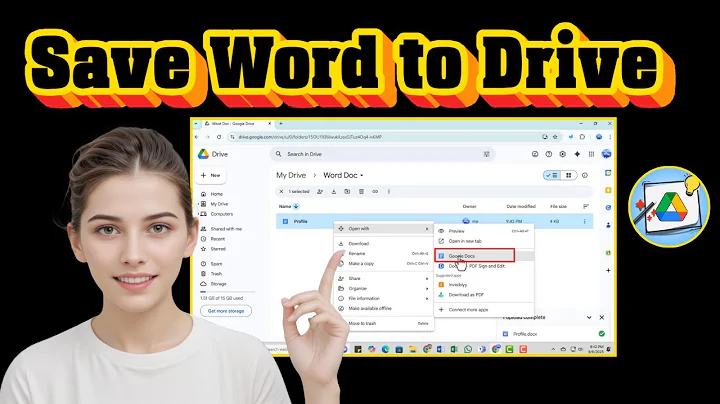The width and height of the screenshot is (720, 404).
Task: Open File Explorer from the taskbar
Action: pyautogui.click(x=413, y=349)
